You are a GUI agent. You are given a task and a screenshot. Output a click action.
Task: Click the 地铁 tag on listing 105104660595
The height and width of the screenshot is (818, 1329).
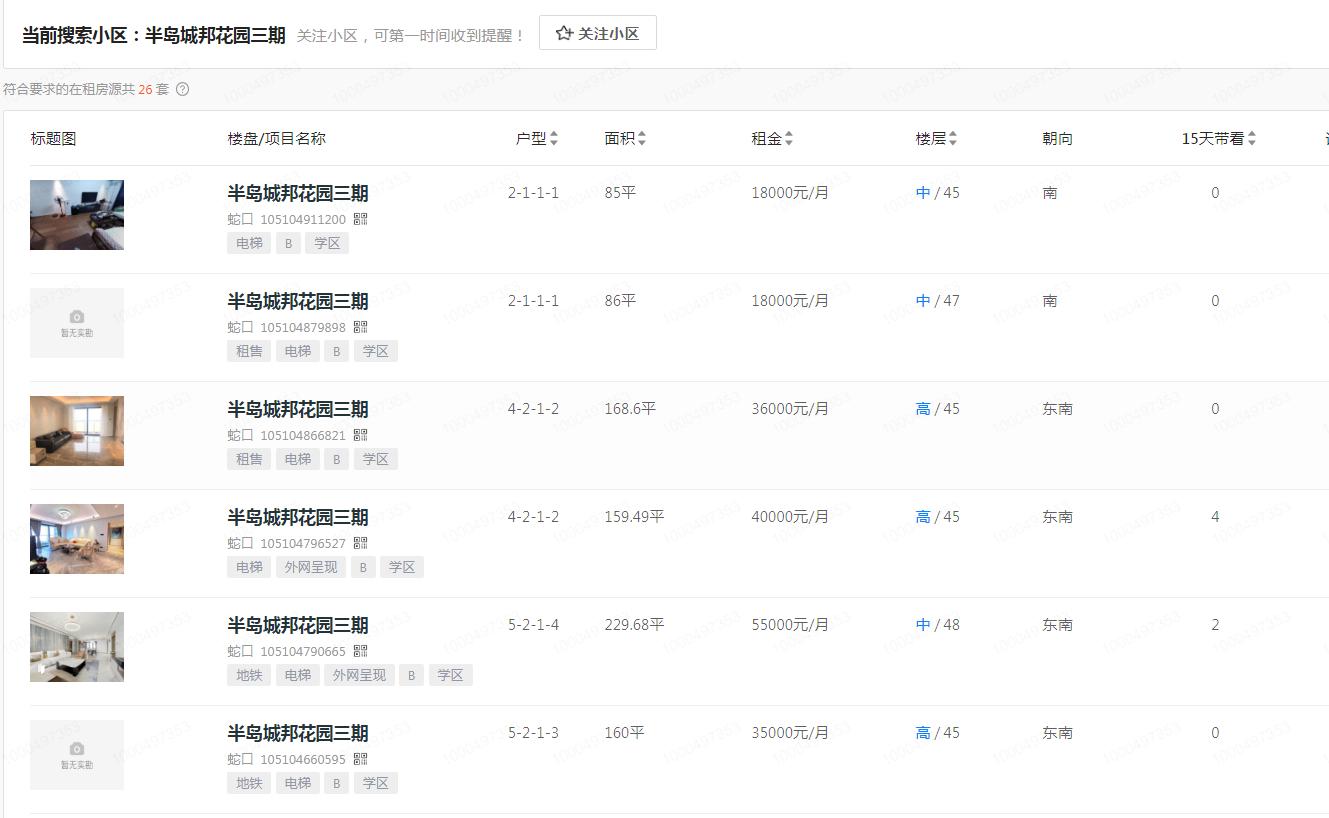pos(249,783)
